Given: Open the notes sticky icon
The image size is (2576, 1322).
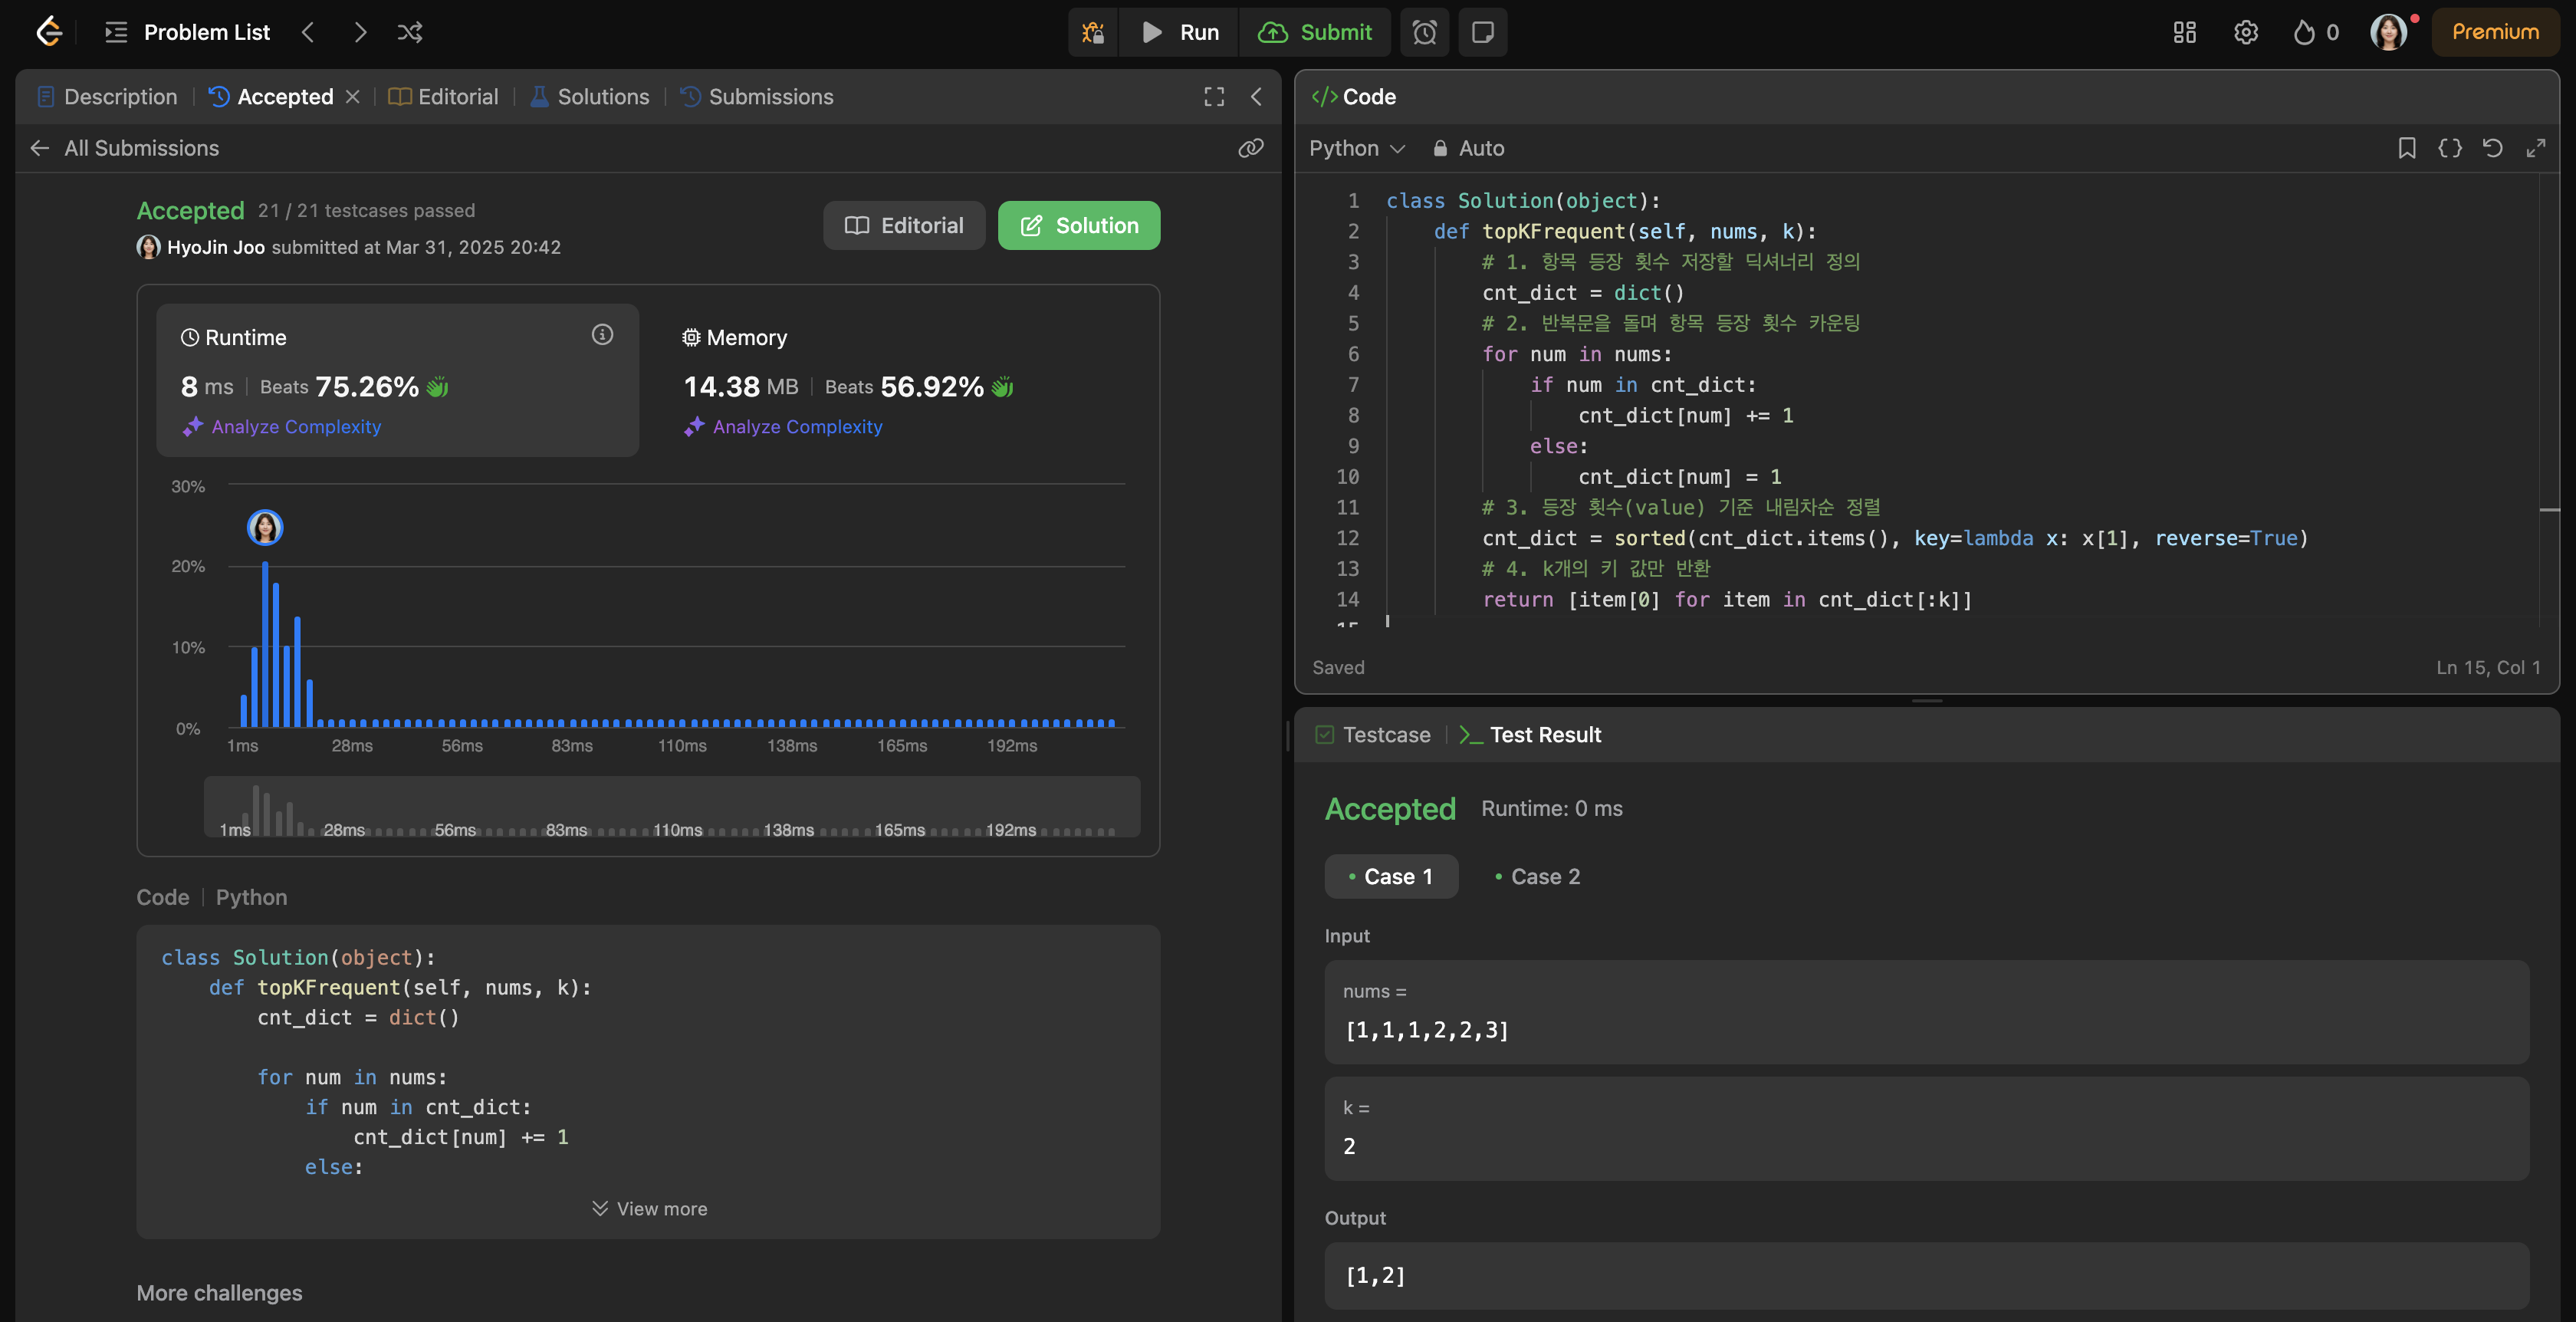Looking at the screenshot, I should [1483, 32].
